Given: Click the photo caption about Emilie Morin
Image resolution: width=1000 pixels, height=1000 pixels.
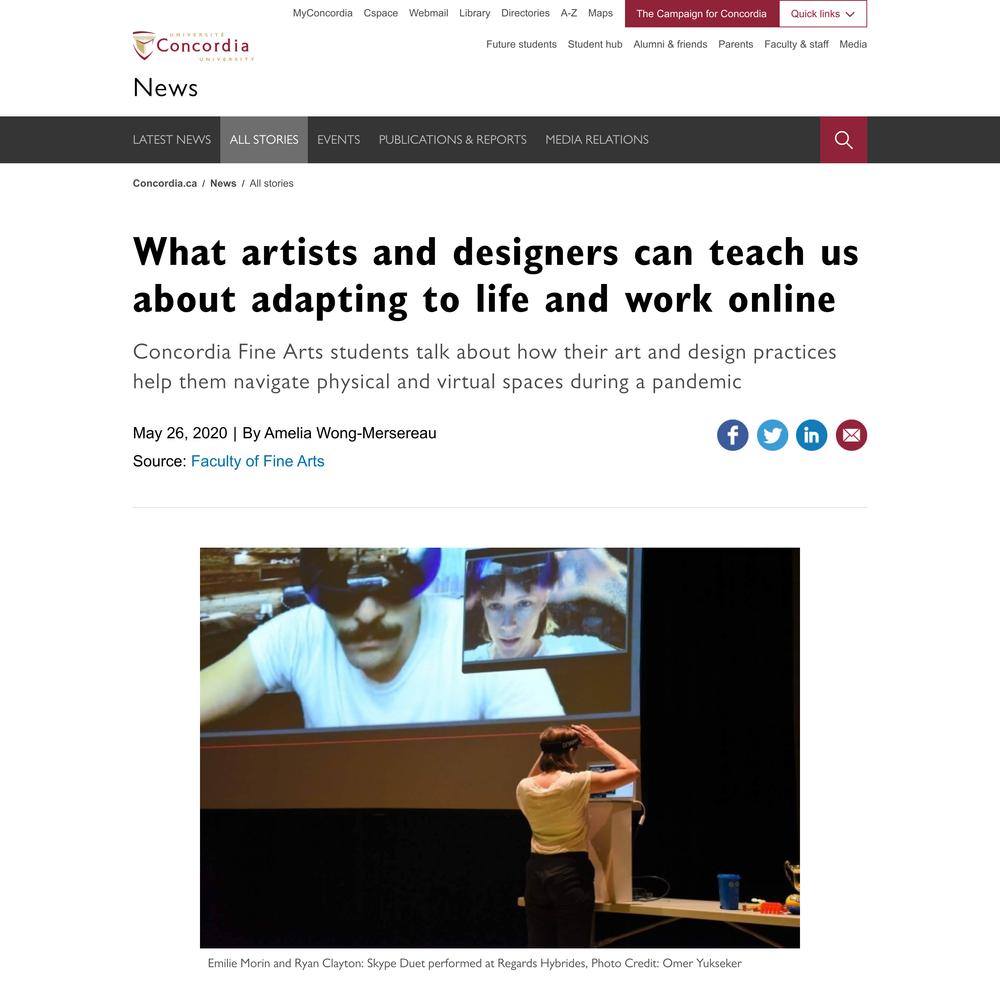Looking at the screenshot, I should (x=474, y=963).
